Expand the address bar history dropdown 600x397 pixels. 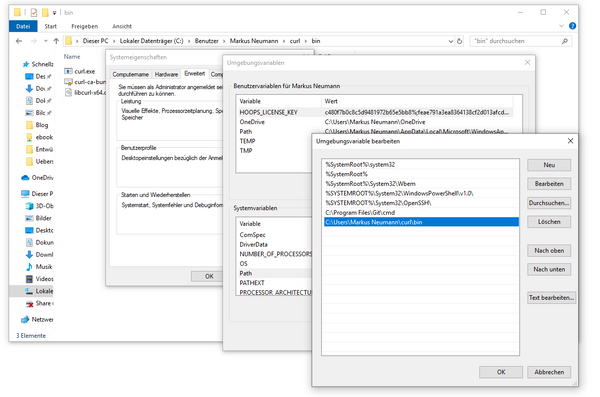click(x=450, y=41)
